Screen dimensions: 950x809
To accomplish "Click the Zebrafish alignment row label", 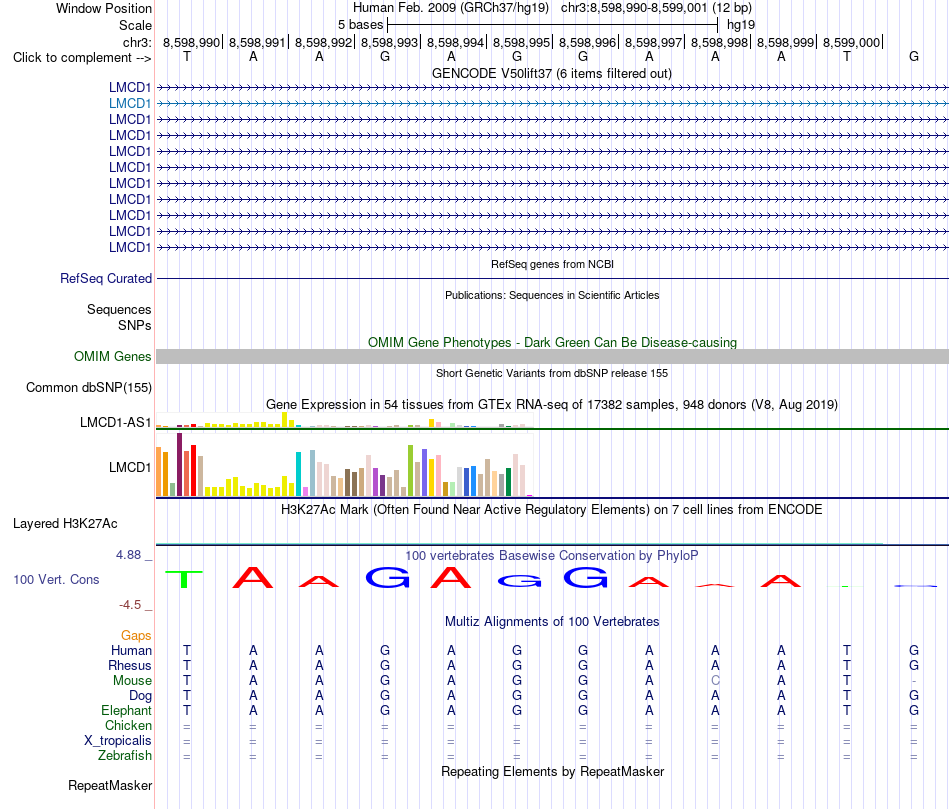I will pos(125,756).
